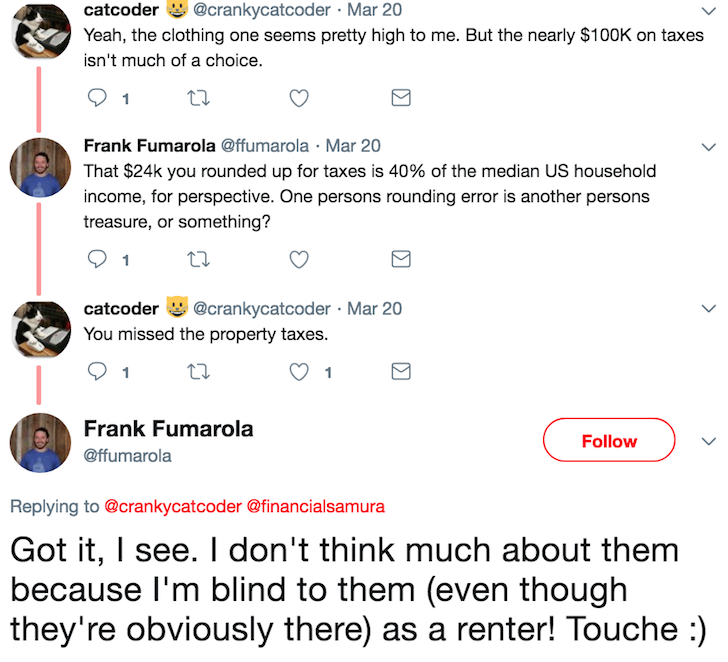
Task: Like Frank Fumarola's median household income tweet
Action: click(x=299, y=259)
